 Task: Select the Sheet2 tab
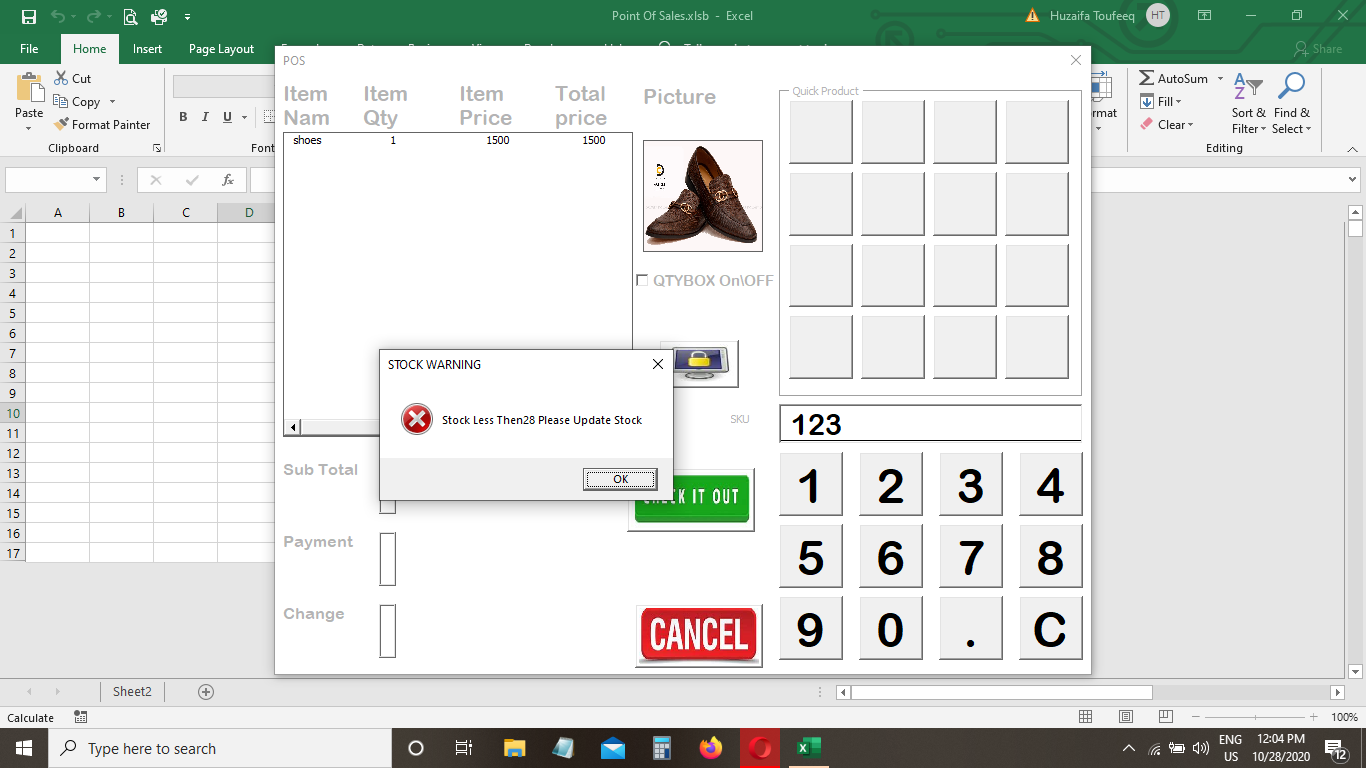[131, 691]
